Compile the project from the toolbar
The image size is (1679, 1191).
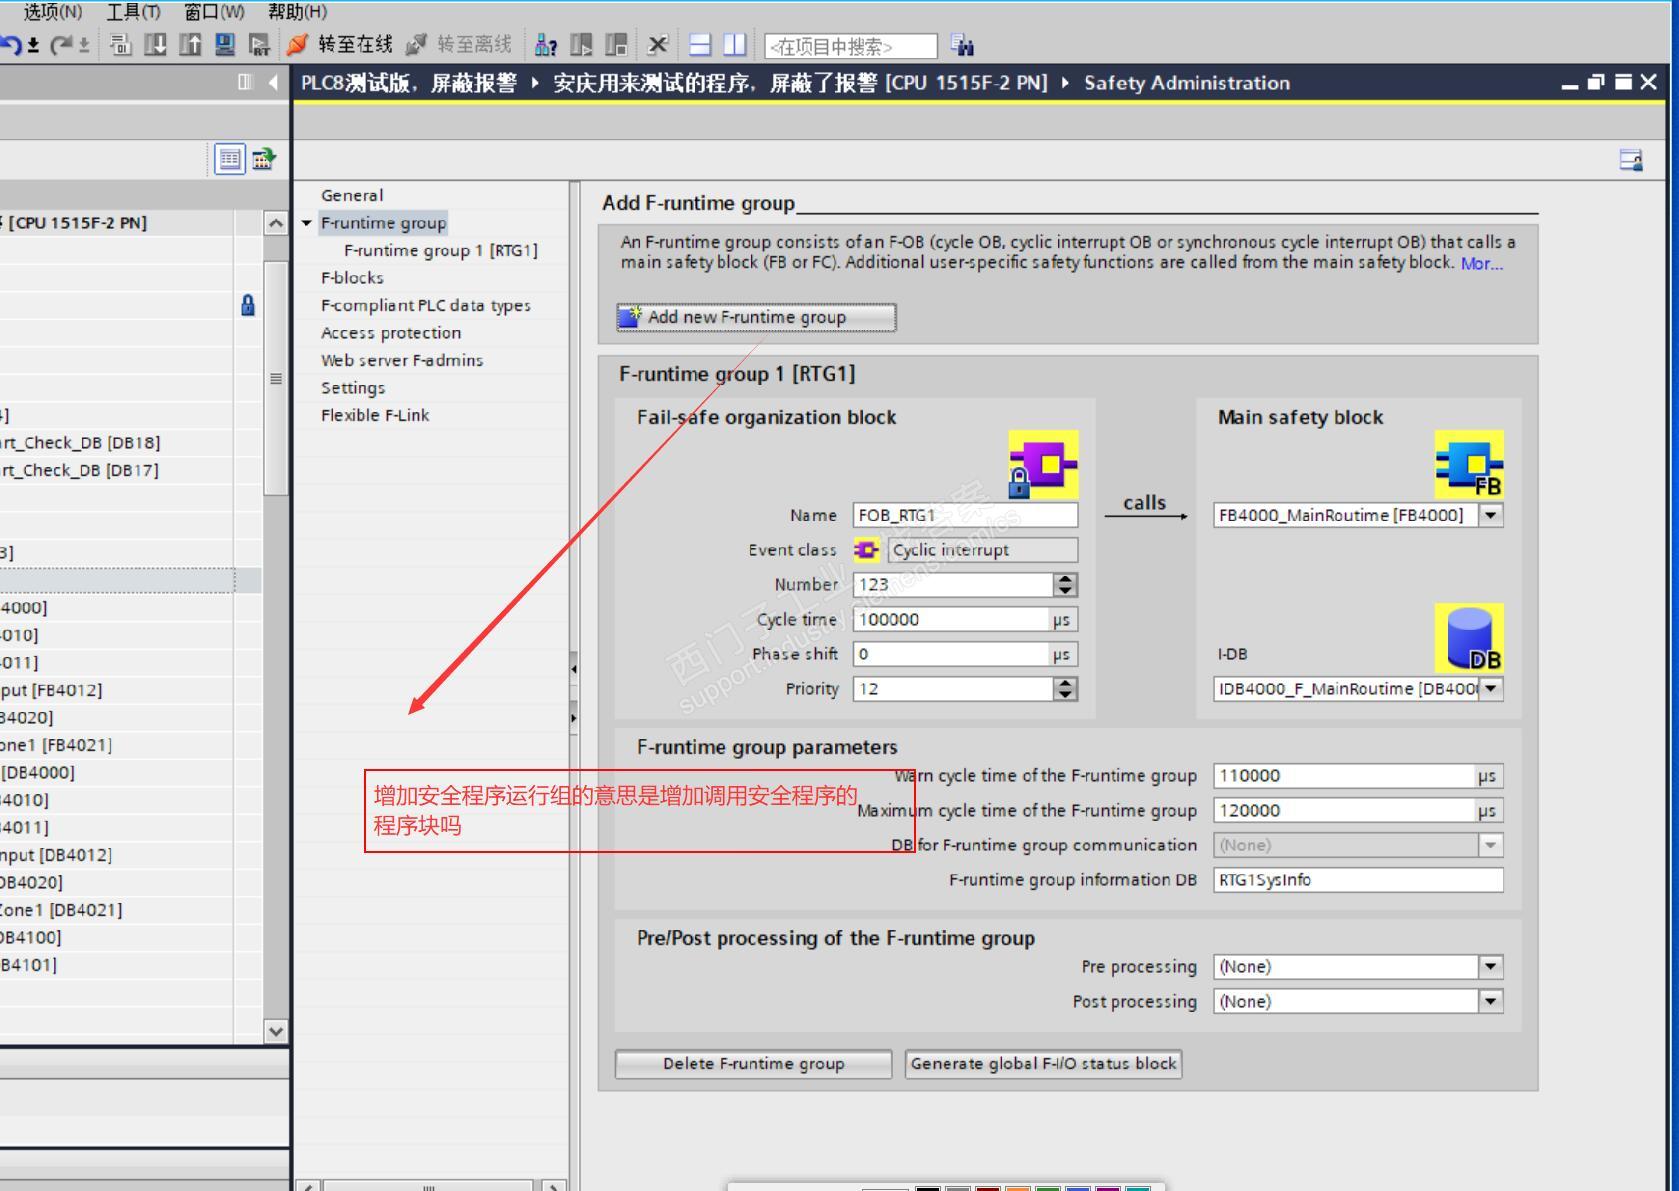121,45
